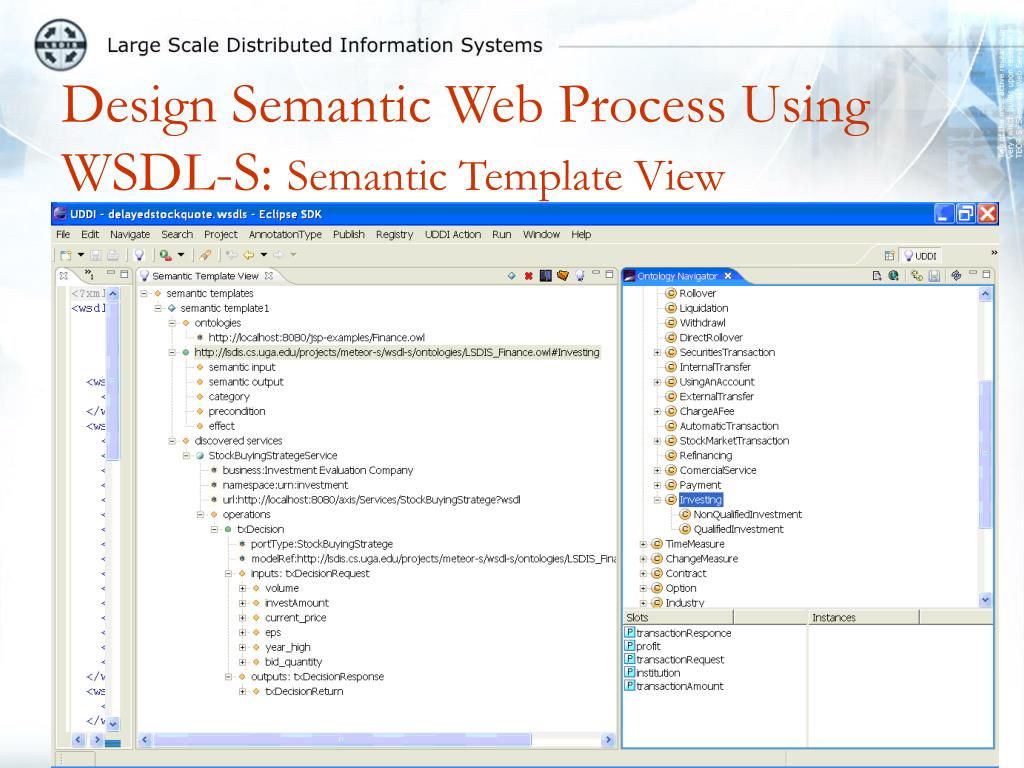Click the orange book icon in Semantic Template View

[x=562, y=275]
